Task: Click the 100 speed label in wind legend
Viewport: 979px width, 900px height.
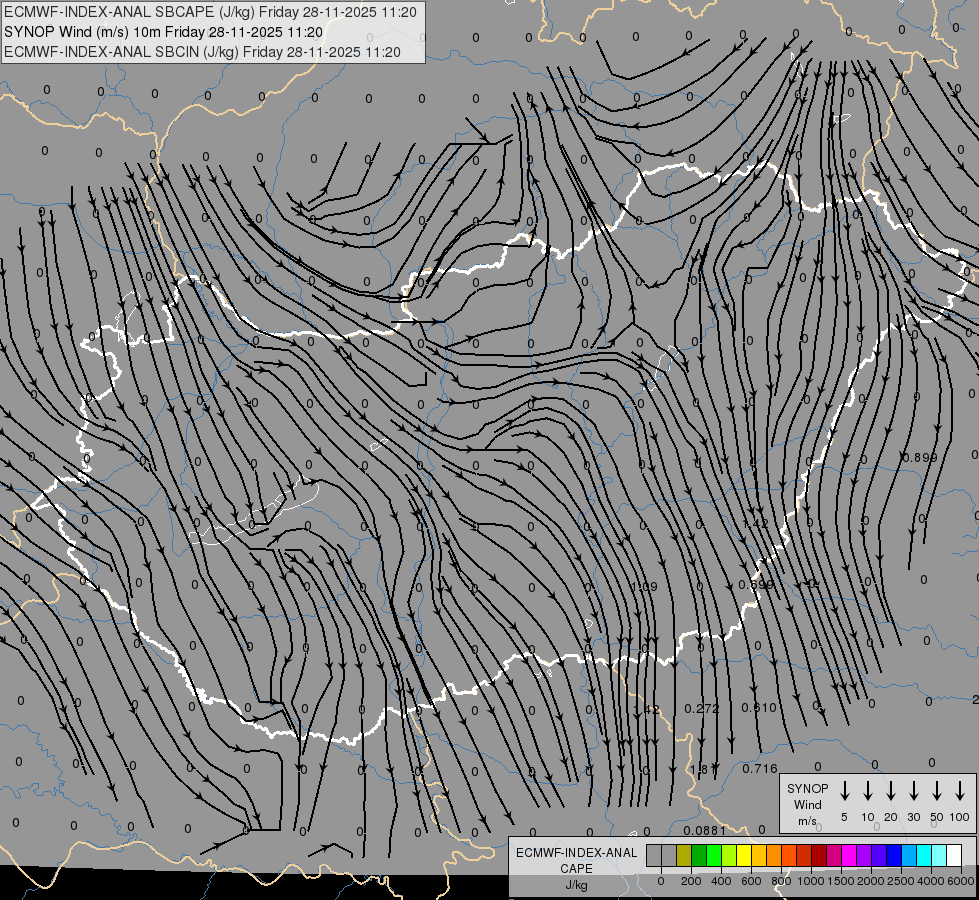Action: pos(960,817)
